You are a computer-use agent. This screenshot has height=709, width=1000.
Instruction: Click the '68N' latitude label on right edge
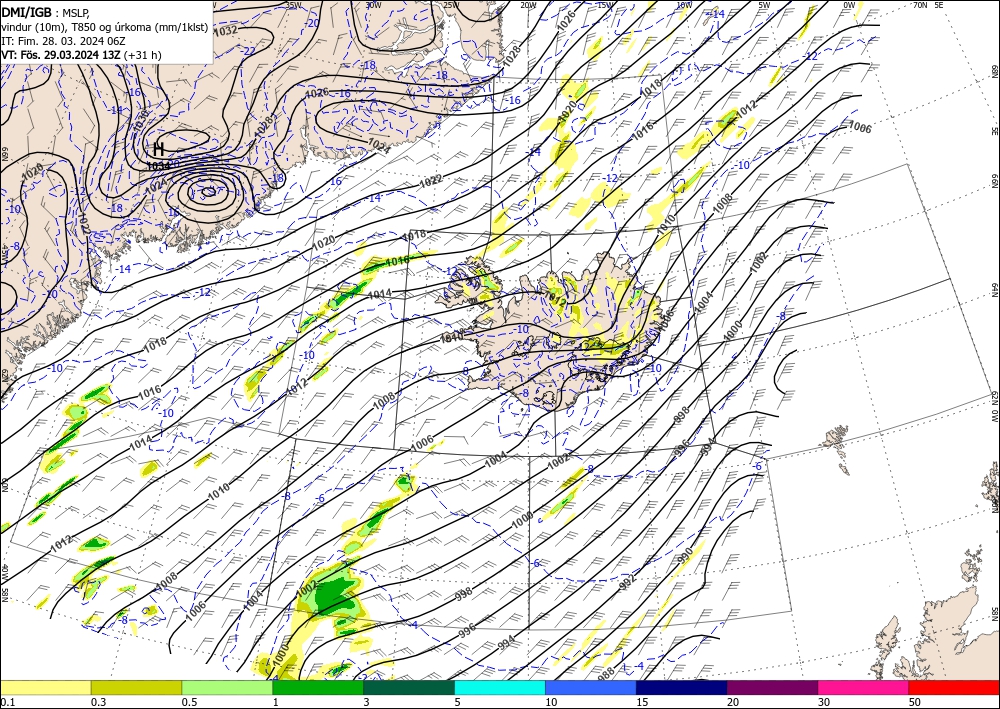pos(994,71)
